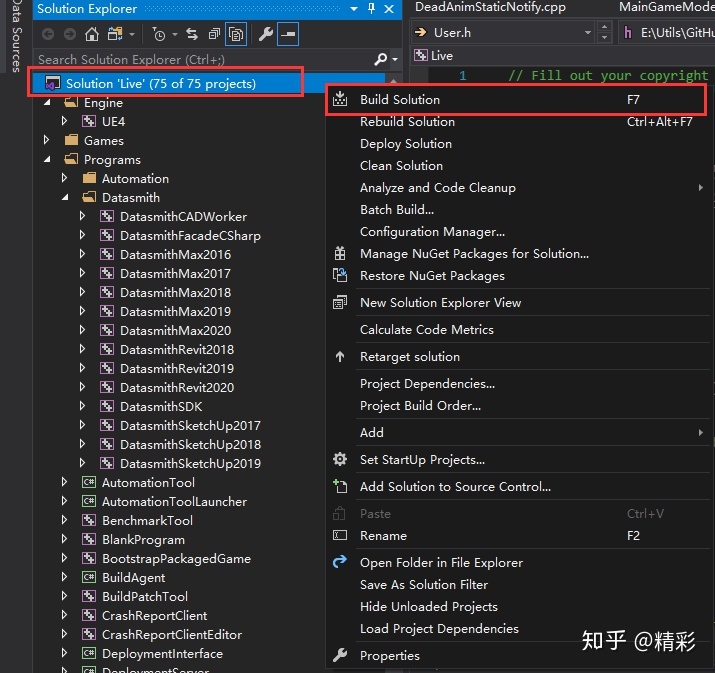Image resolution: width=715 pixels, height=673 pixels.
Task: Focus the Search Solution Explorer field
Action: point(203,59)
